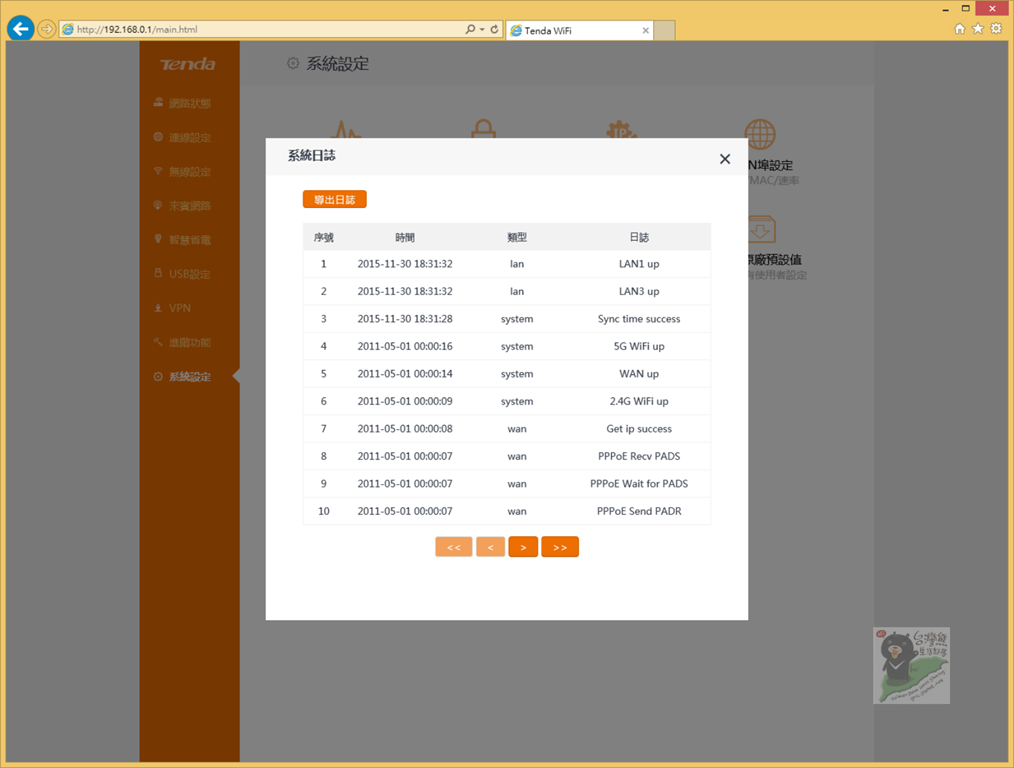The height and width of the screenshot is (768, 1014).
Task: Open 連線設定 in sidebar
Action: coord(189,137)
